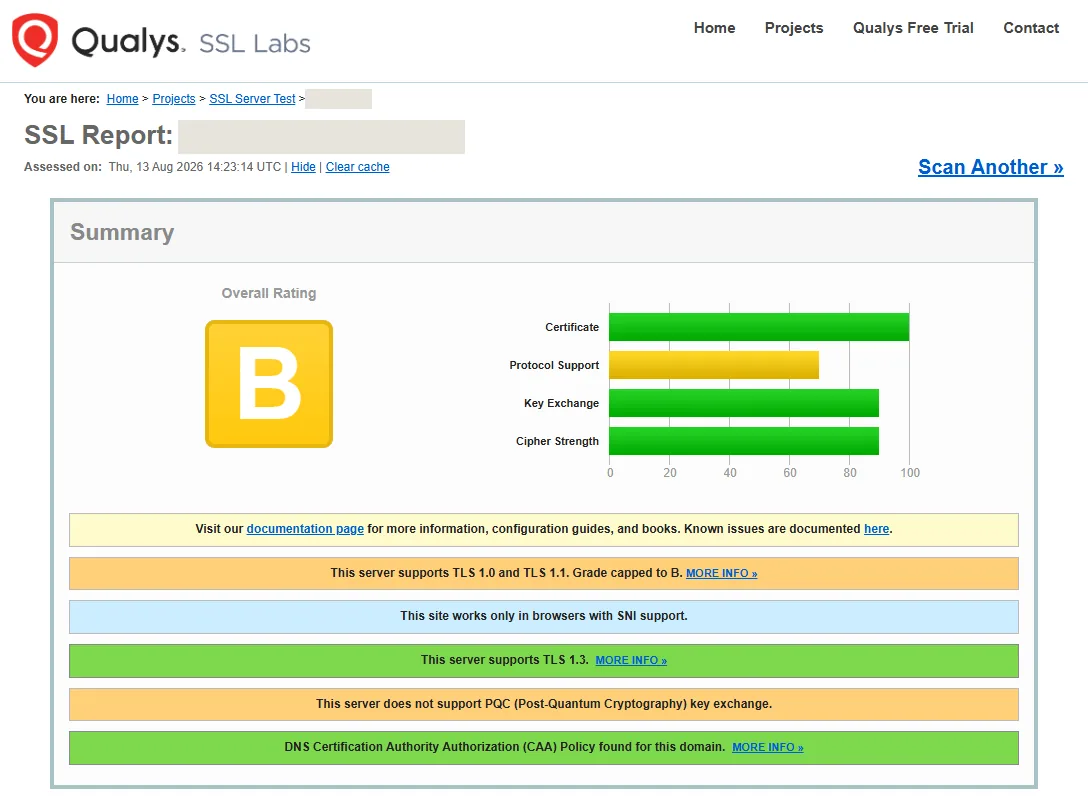Click the yellow Protocol Support score bar
This screenshot has width=1088, height=798.
[714, 365]
